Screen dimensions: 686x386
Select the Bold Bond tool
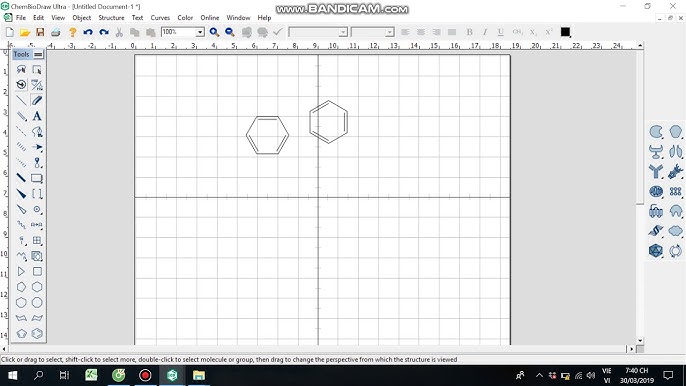[x=21, y=178]
